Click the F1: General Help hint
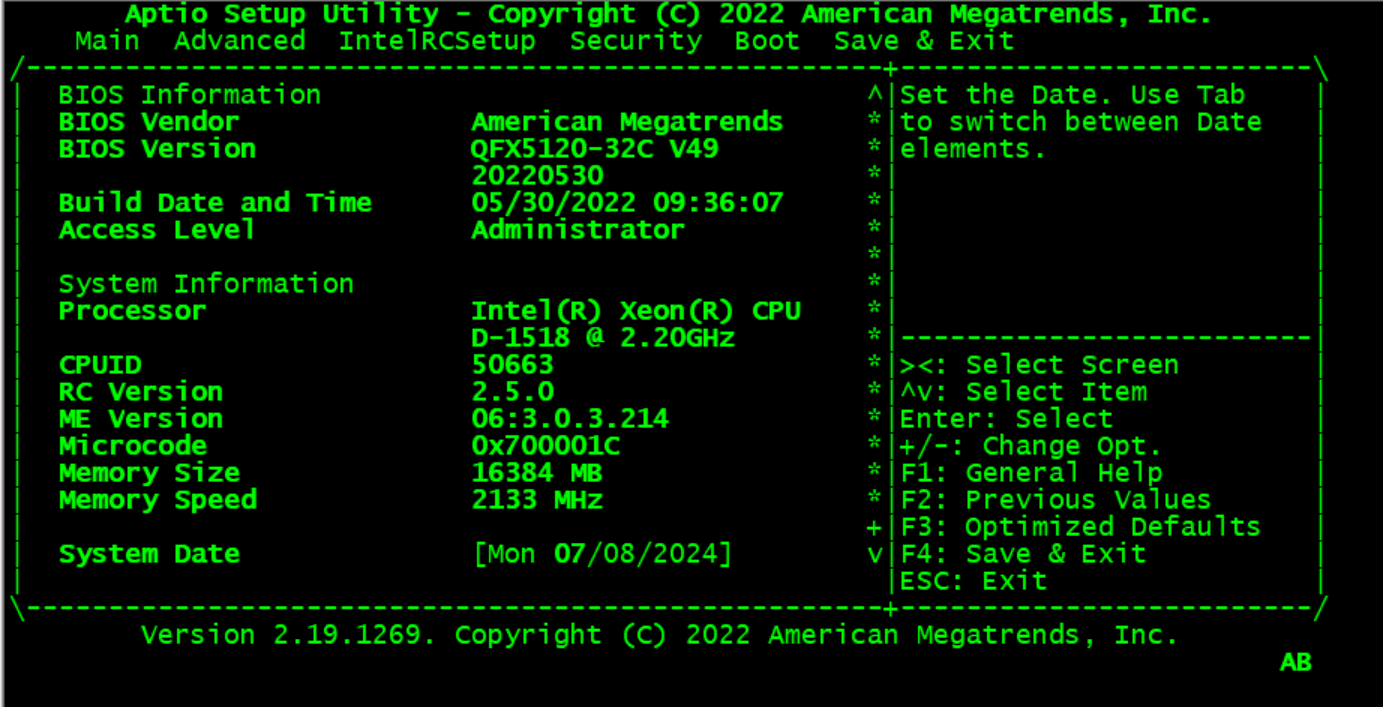The height and width of the screenshot is (707, 1383). [1031, 473]
